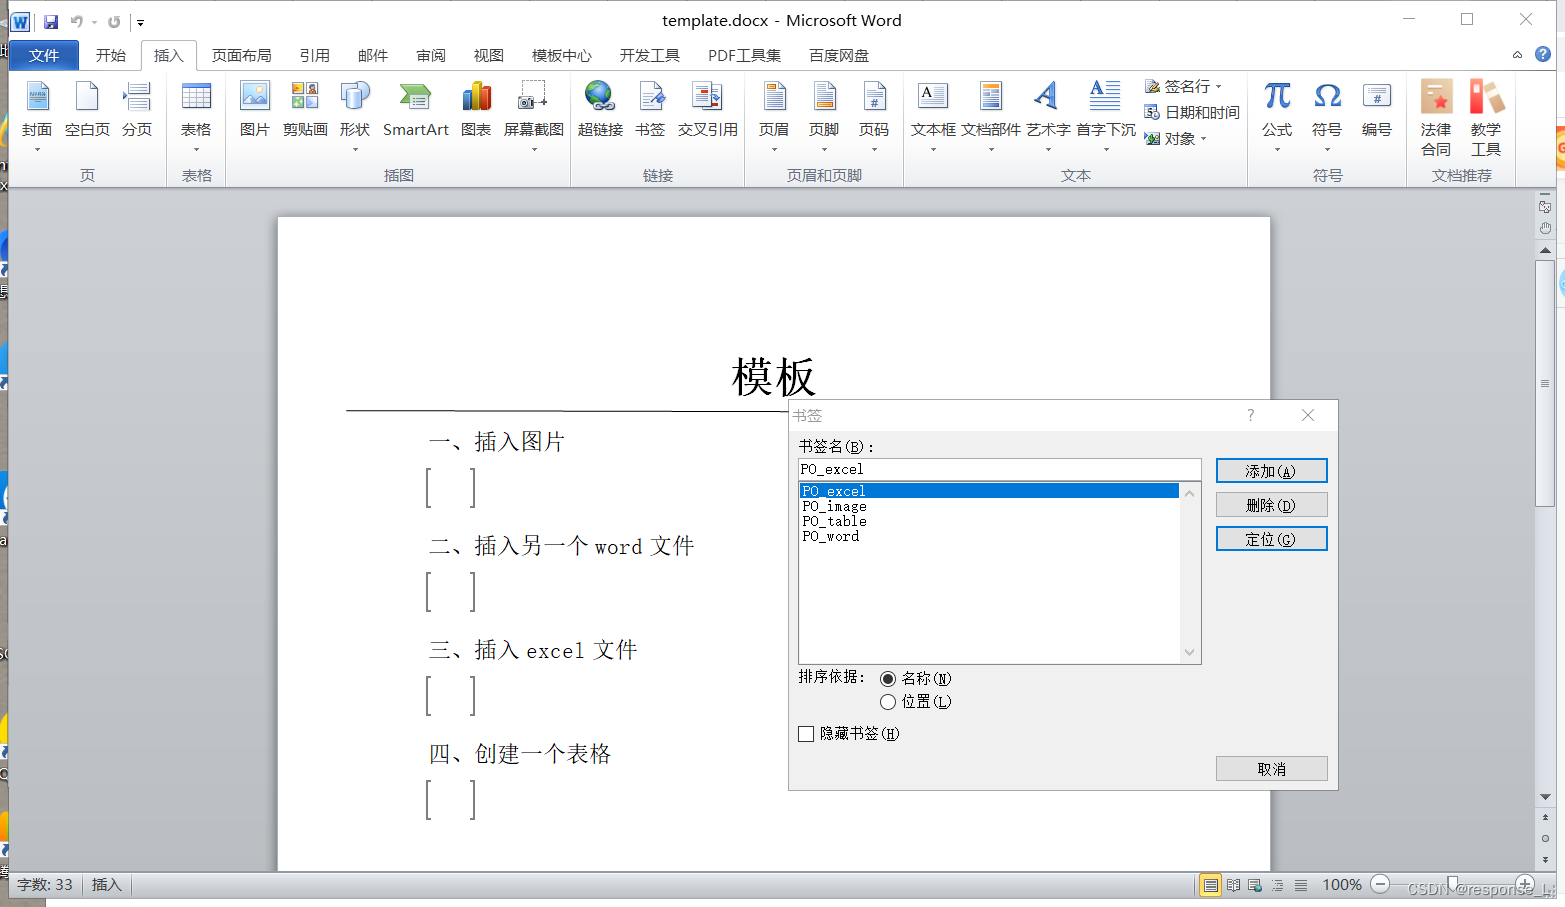Open the bookmark (书签) tool in ribbon

(650, 110)
